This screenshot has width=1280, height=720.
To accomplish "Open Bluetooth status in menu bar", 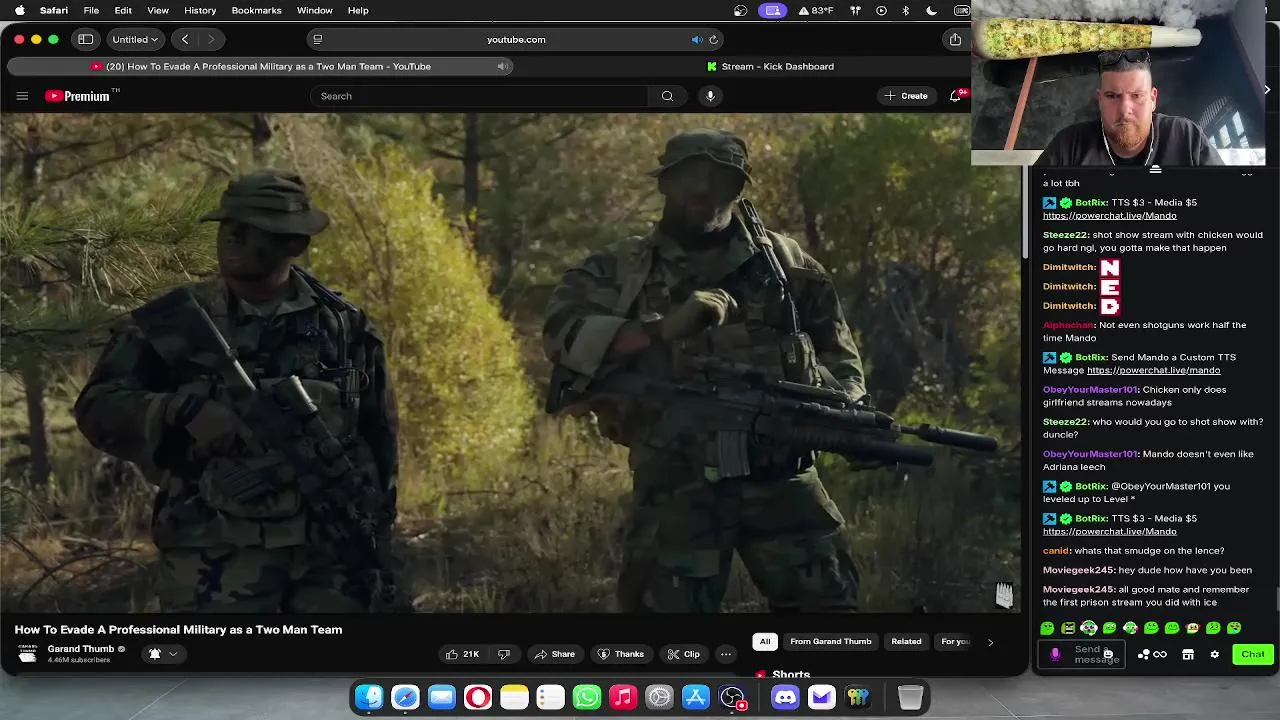I will tap(906, 10).
